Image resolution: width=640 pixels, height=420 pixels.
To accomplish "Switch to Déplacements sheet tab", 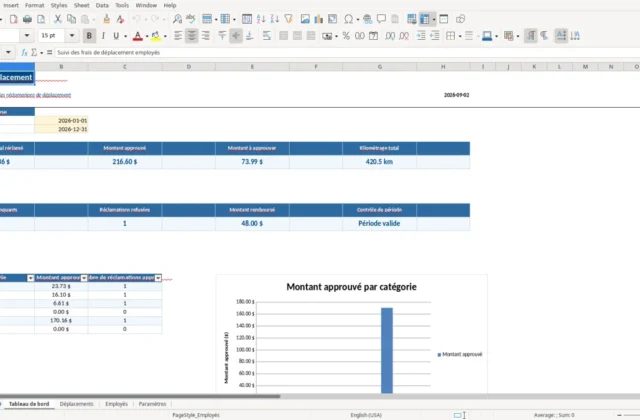I will 76,404.
